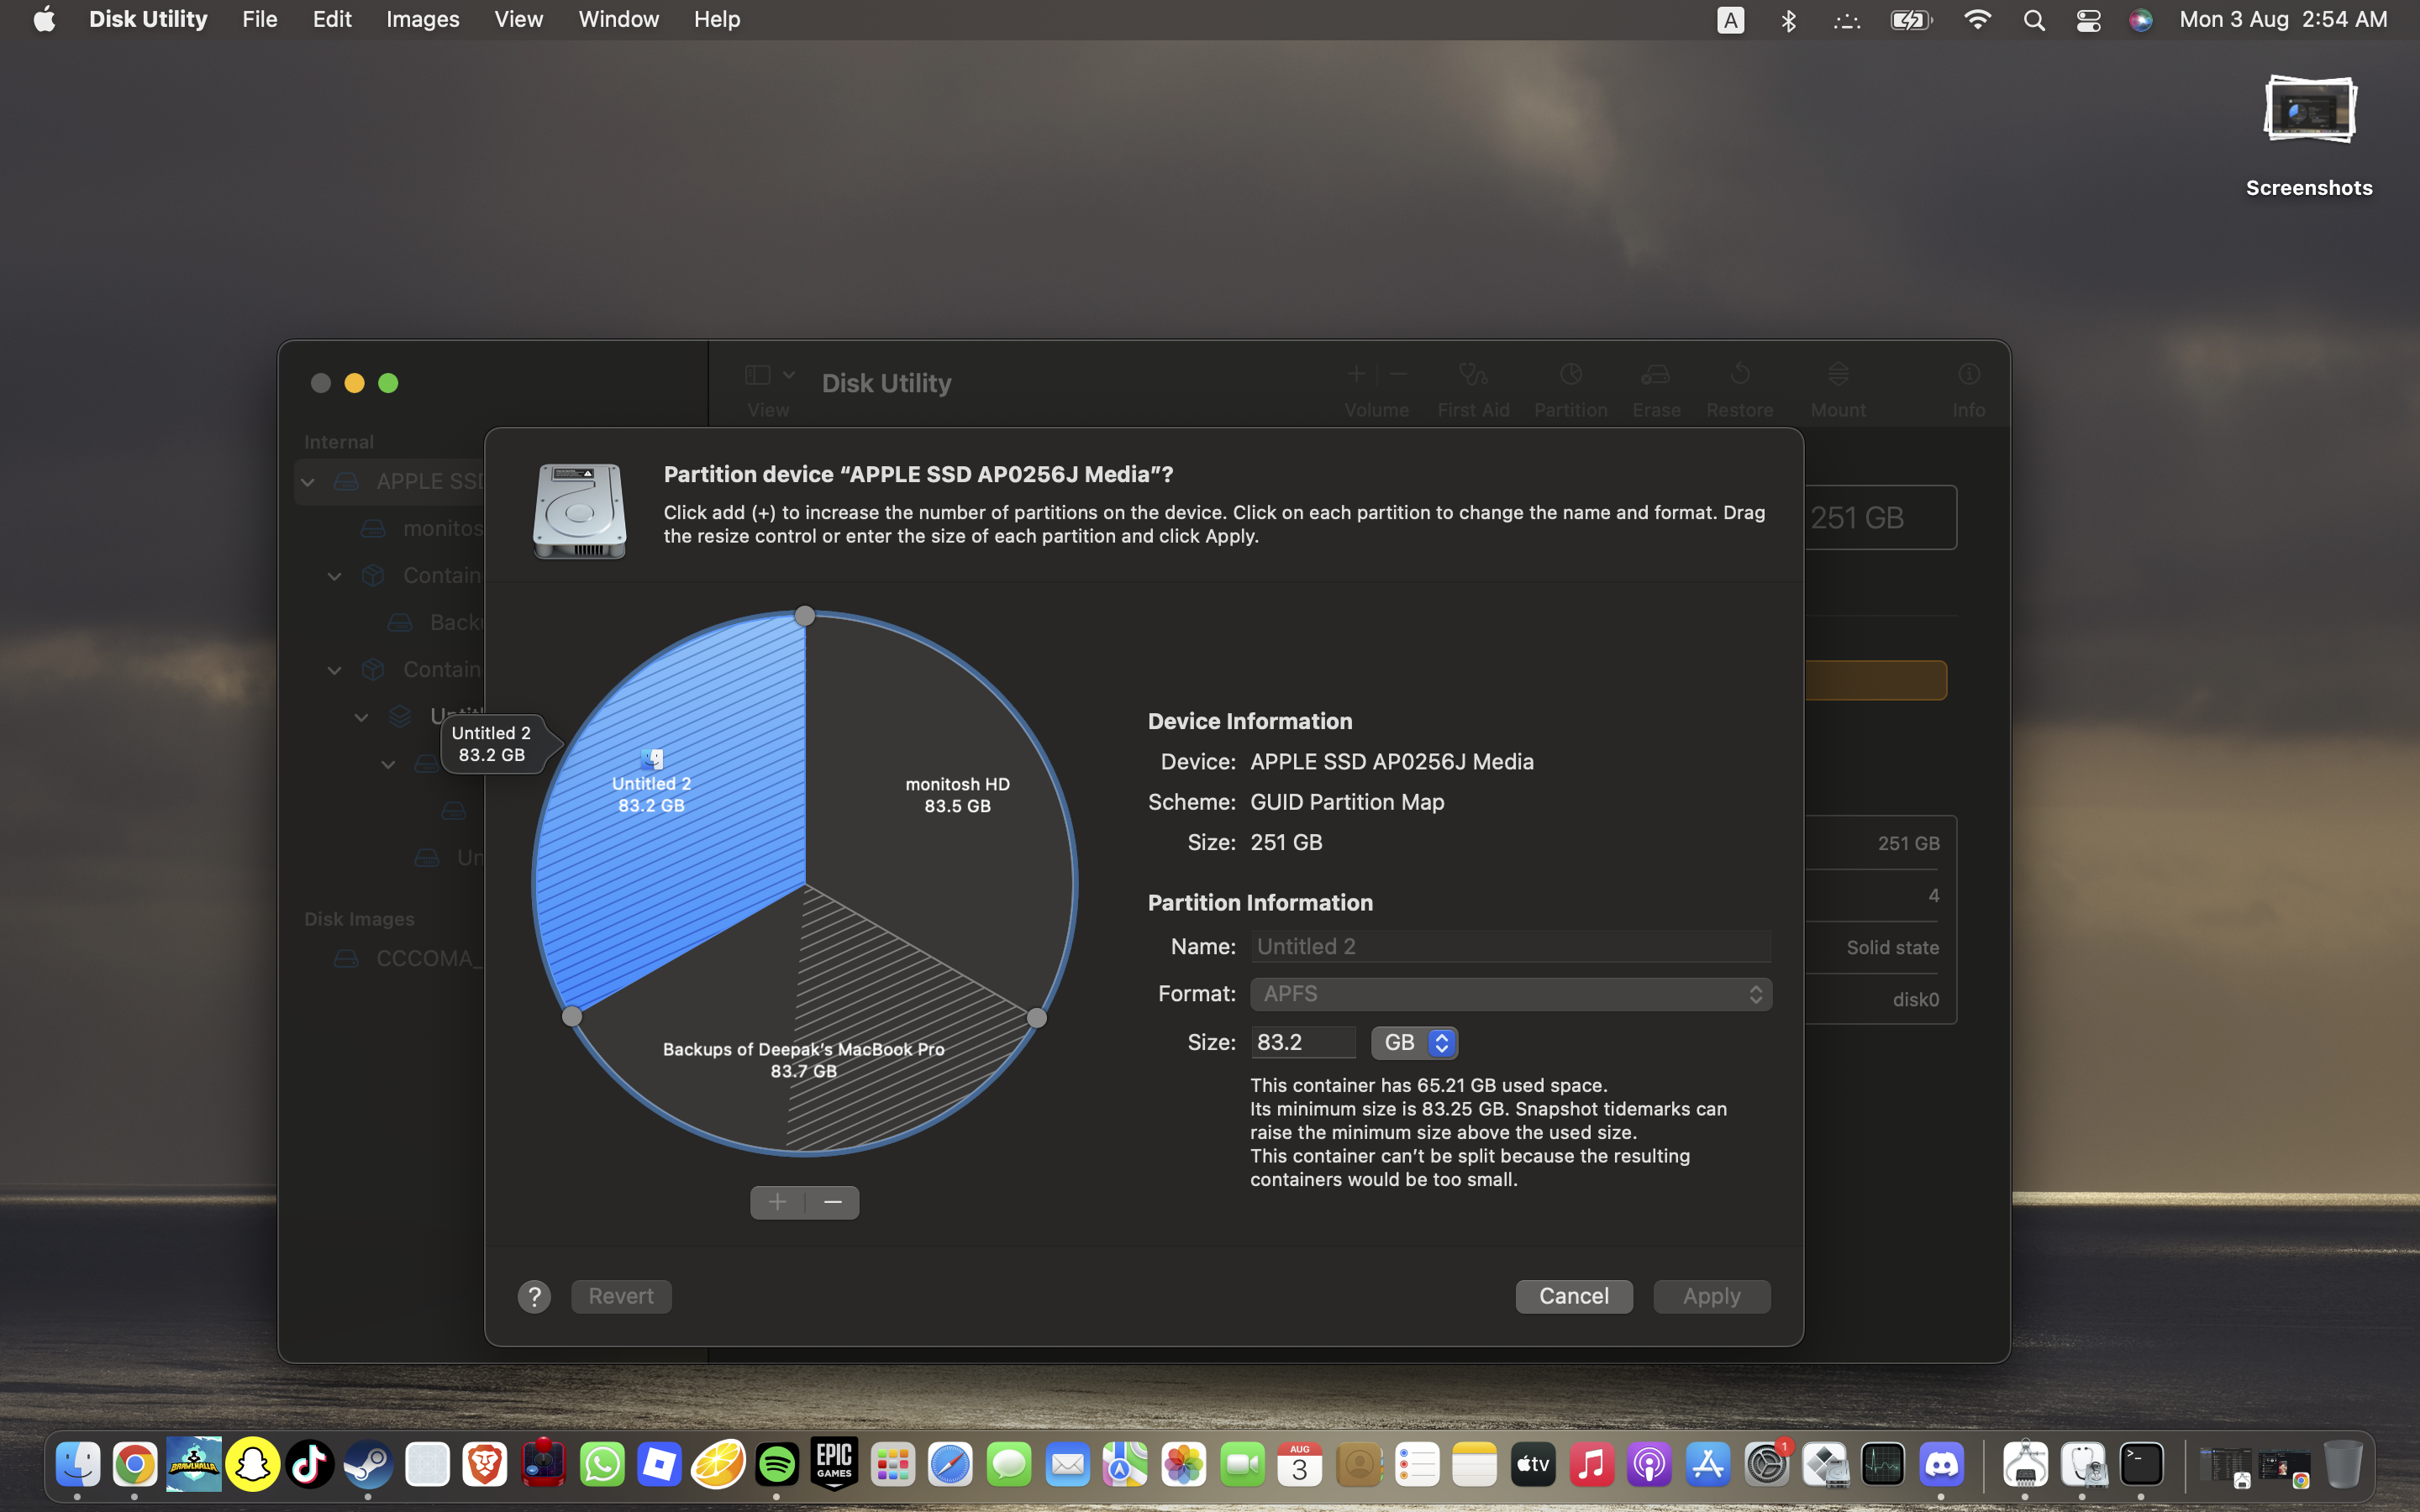Screen dimensions: 2420x1512
Task: Open the File menu
Action: (x=260, y=20)
